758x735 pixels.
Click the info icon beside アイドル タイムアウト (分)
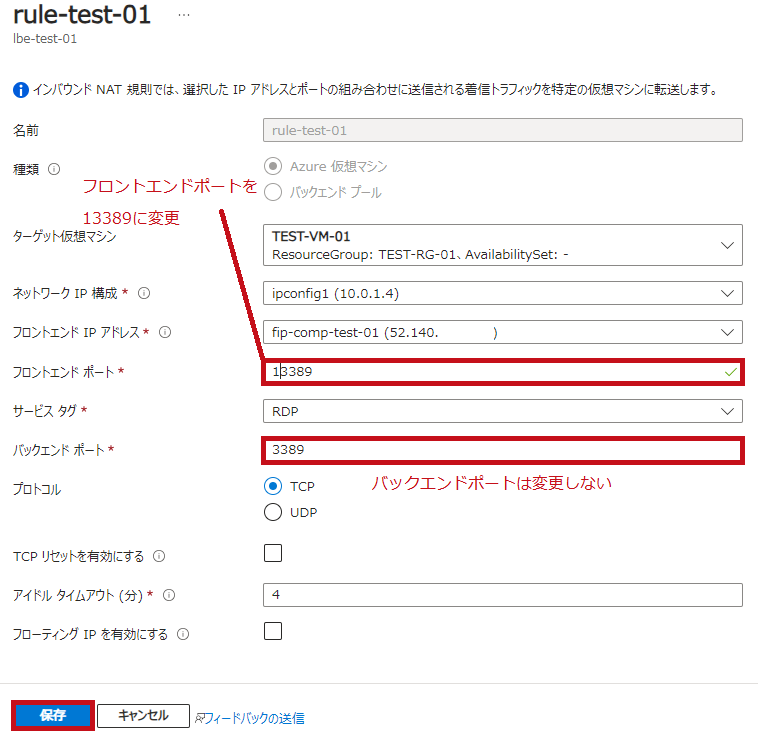(169, 595)
